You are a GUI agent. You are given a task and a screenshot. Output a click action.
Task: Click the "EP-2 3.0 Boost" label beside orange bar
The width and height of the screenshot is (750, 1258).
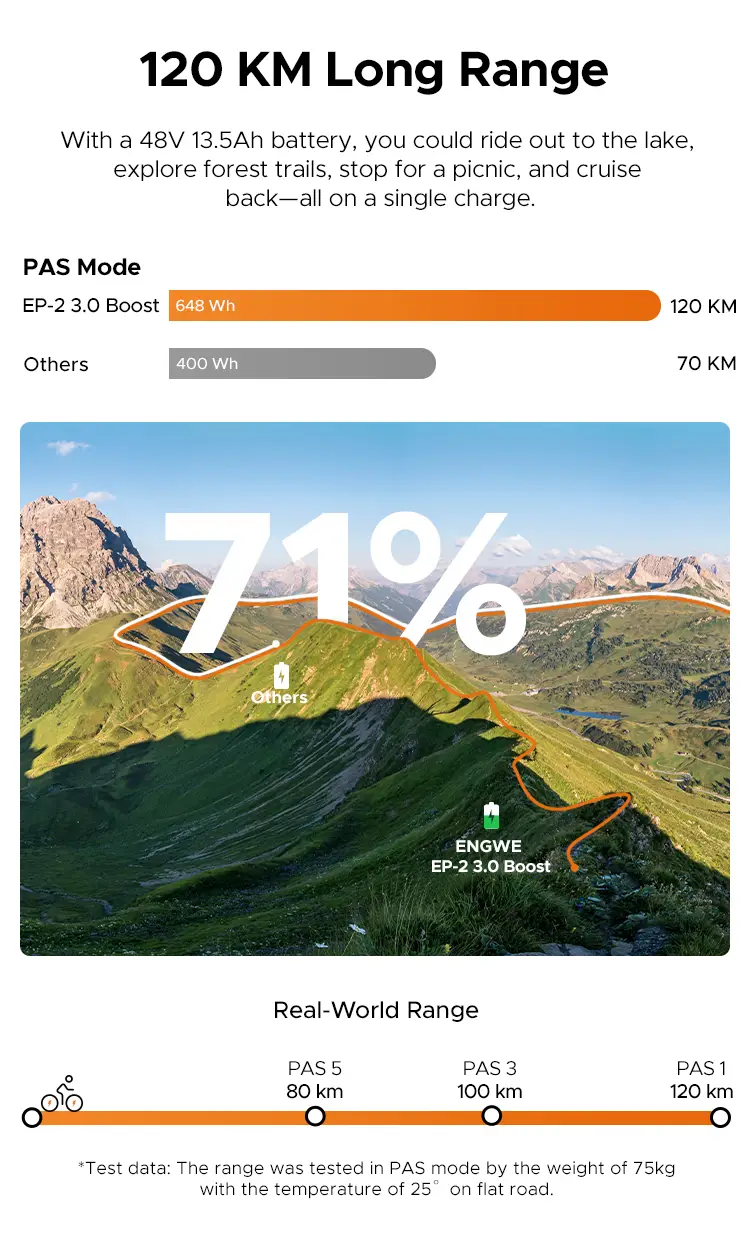pos(91,305)
